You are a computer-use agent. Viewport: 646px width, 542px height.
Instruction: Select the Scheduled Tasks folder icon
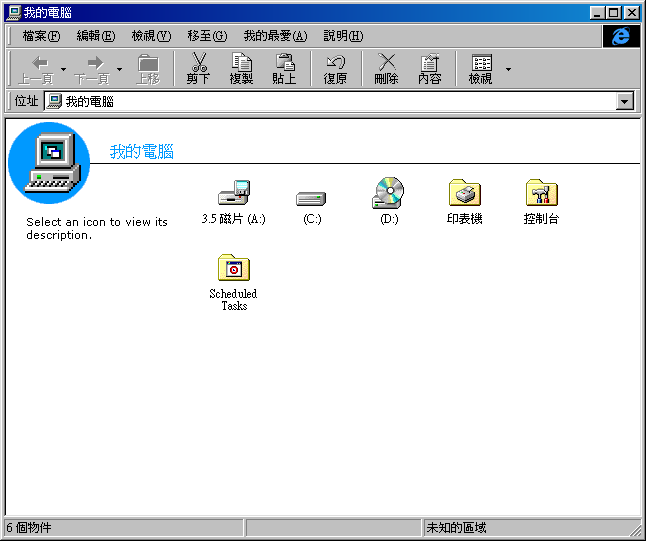click(x=234, y=268)
